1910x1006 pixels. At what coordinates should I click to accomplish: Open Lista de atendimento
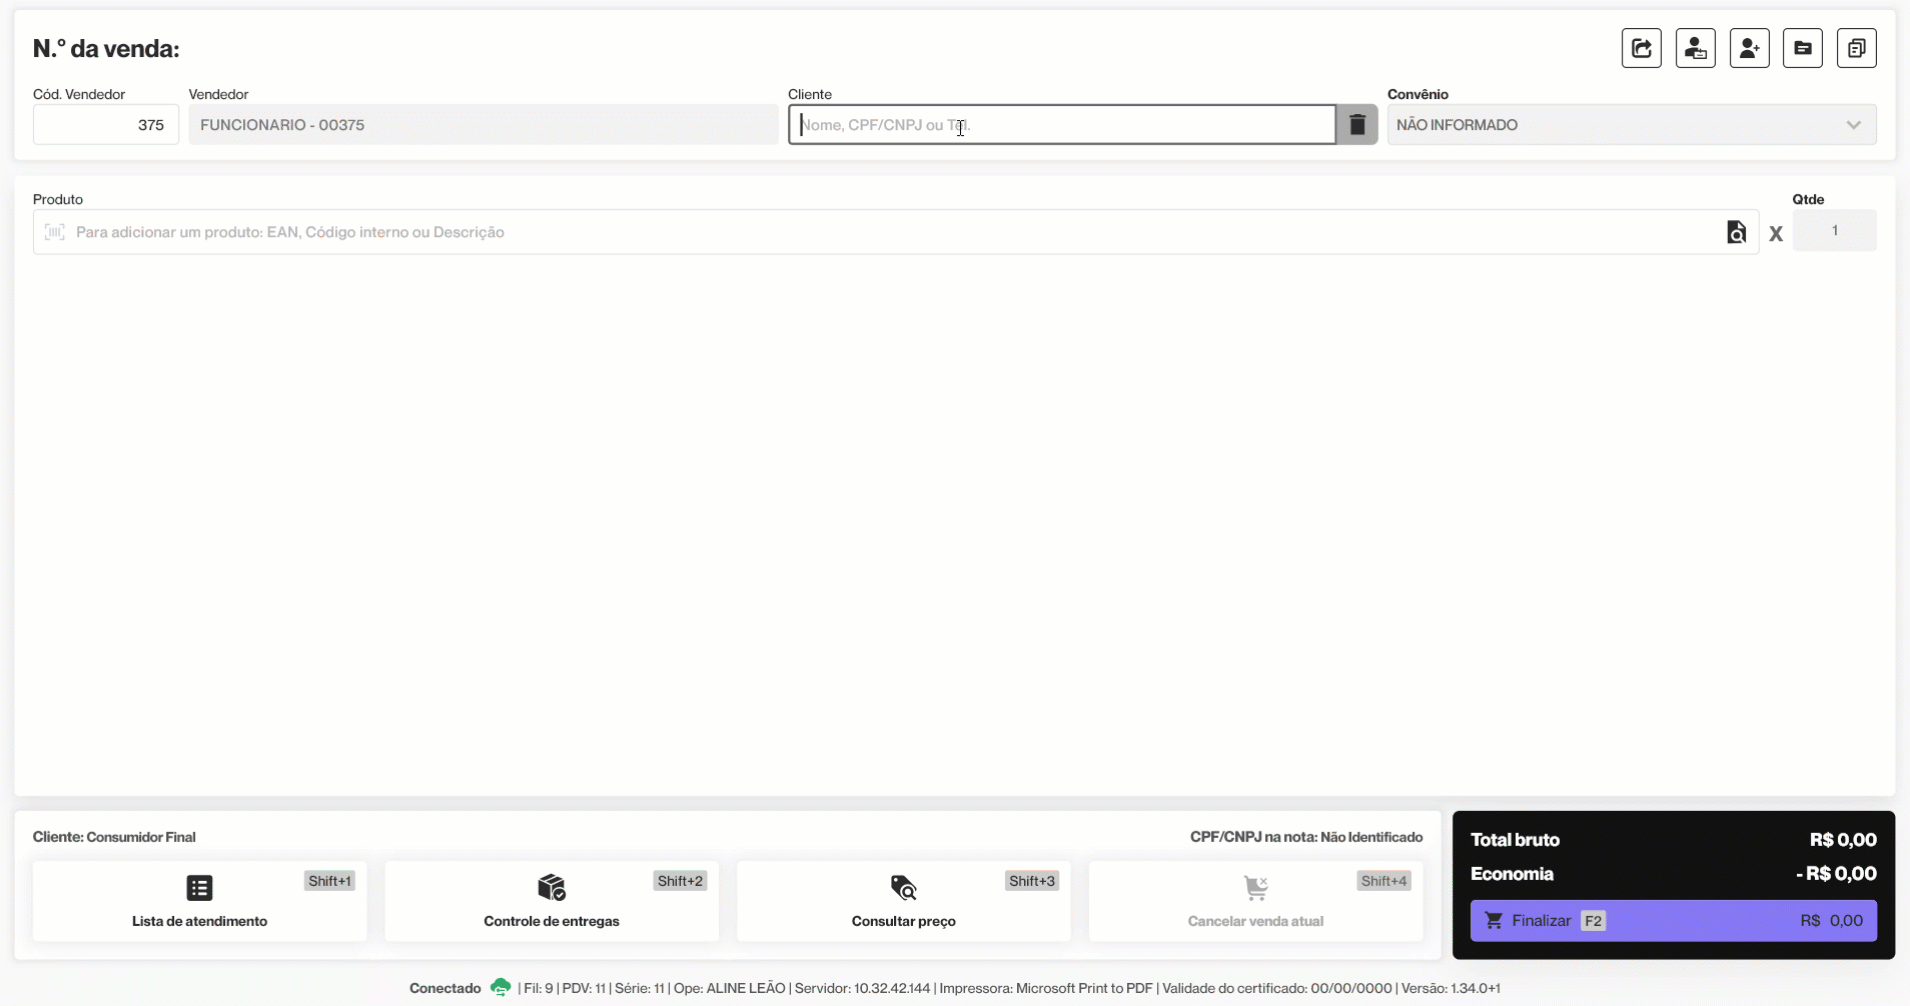pos(200,901)
